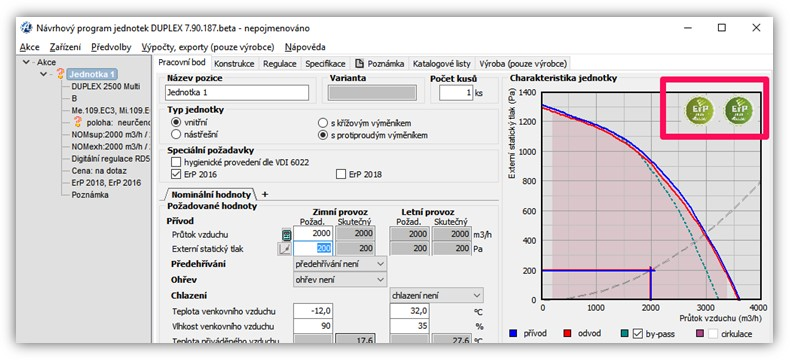Click the working point marker on chart
This screenshot has height=360, width=790.
650,270
